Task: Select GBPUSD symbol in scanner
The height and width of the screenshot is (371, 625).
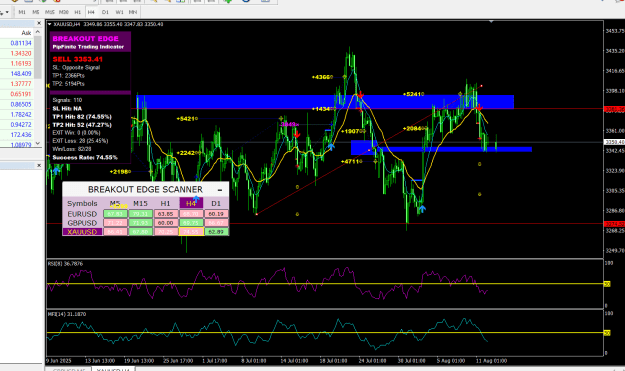Action: (82, 223)
